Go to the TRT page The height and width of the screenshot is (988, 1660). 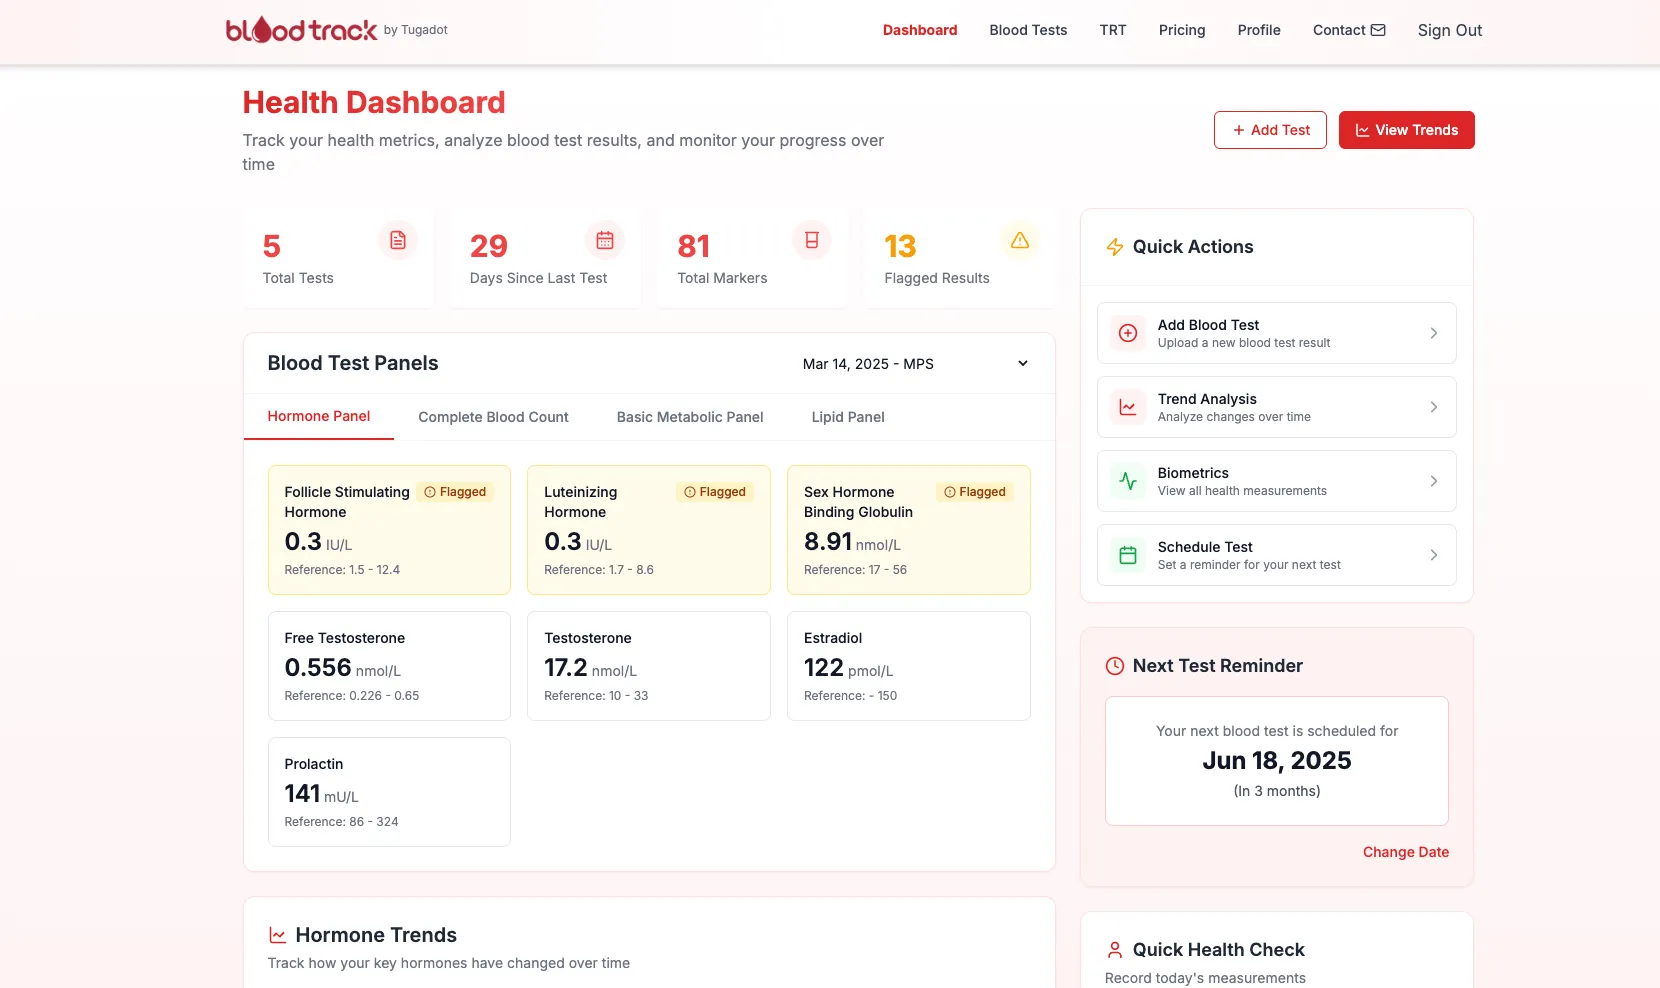coord(1113,30)
